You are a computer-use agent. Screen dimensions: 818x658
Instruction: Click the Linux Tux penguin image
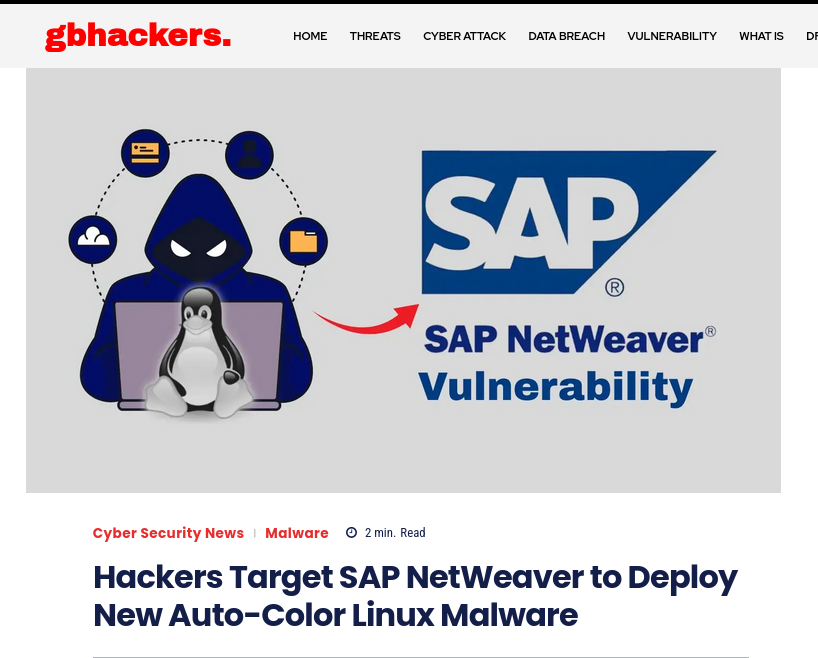(x=199, y=352)
